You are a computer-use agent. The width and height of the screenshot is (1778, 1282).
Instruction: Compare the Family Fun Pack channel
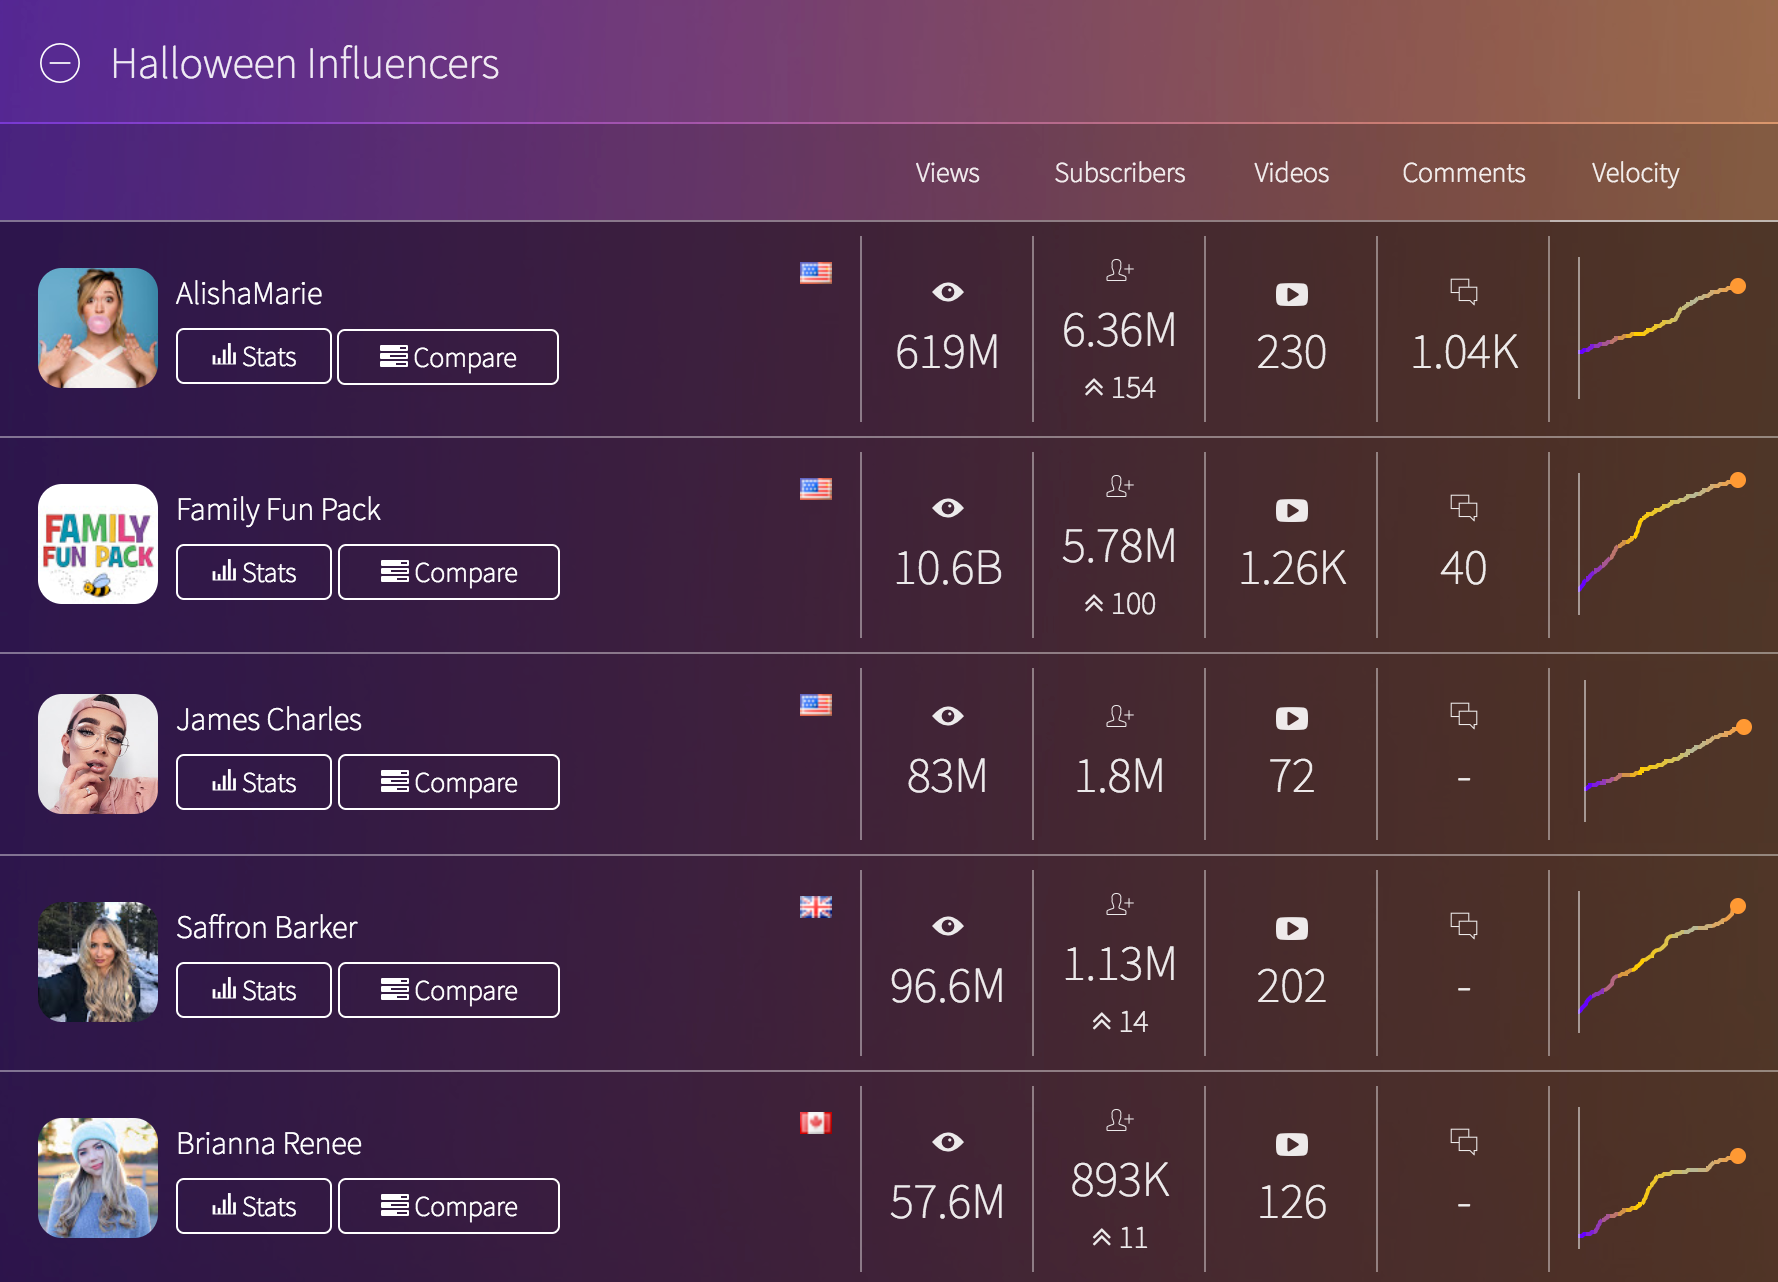pyautogui.click(x=449, y=573)
